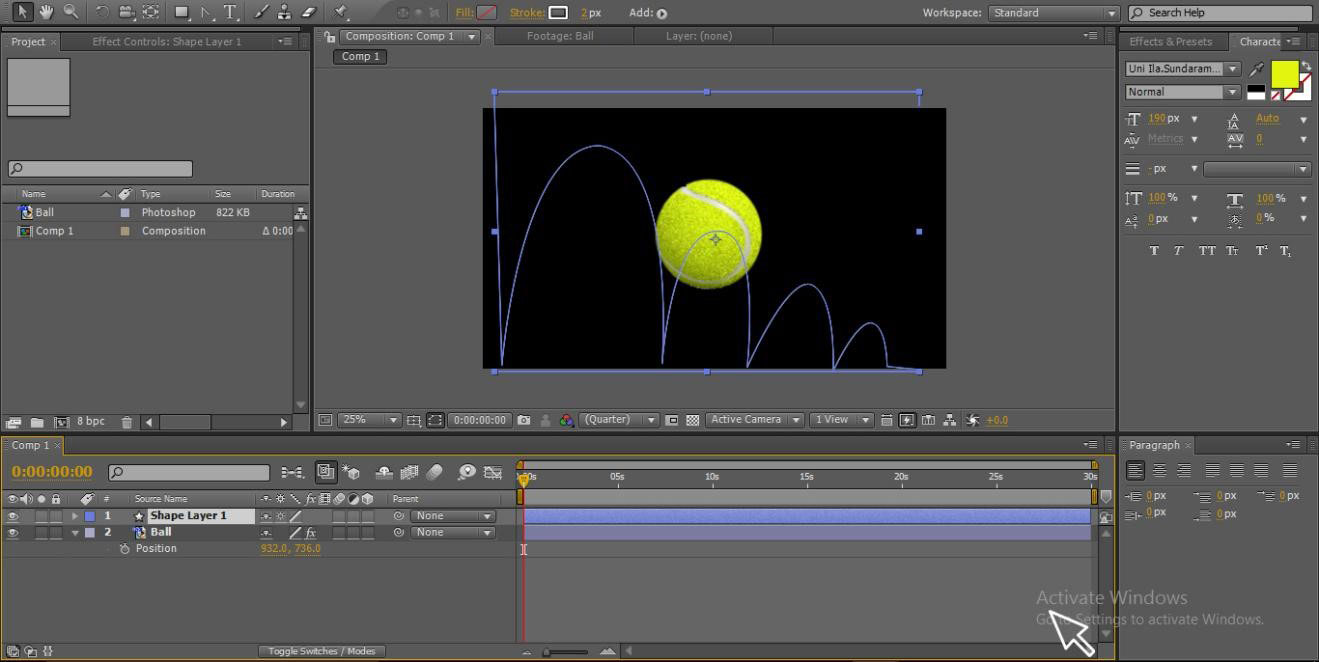Toggle Motion Blur for compositions
This screenshot has width=1319, height=662.
[x=409, y=472]
